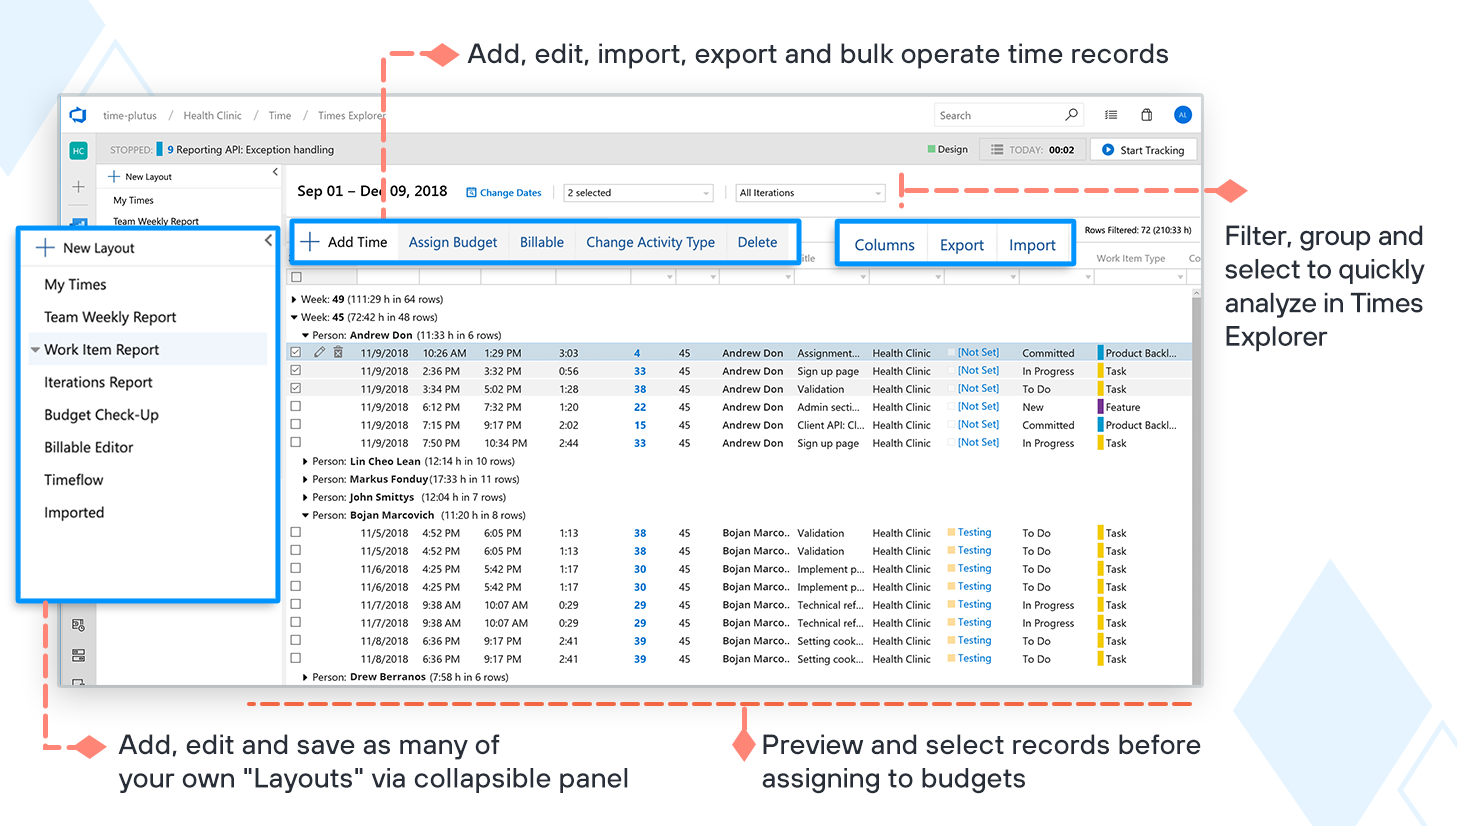Click the edit pencil icon on Andrew Don's selected row

point(320,351)
